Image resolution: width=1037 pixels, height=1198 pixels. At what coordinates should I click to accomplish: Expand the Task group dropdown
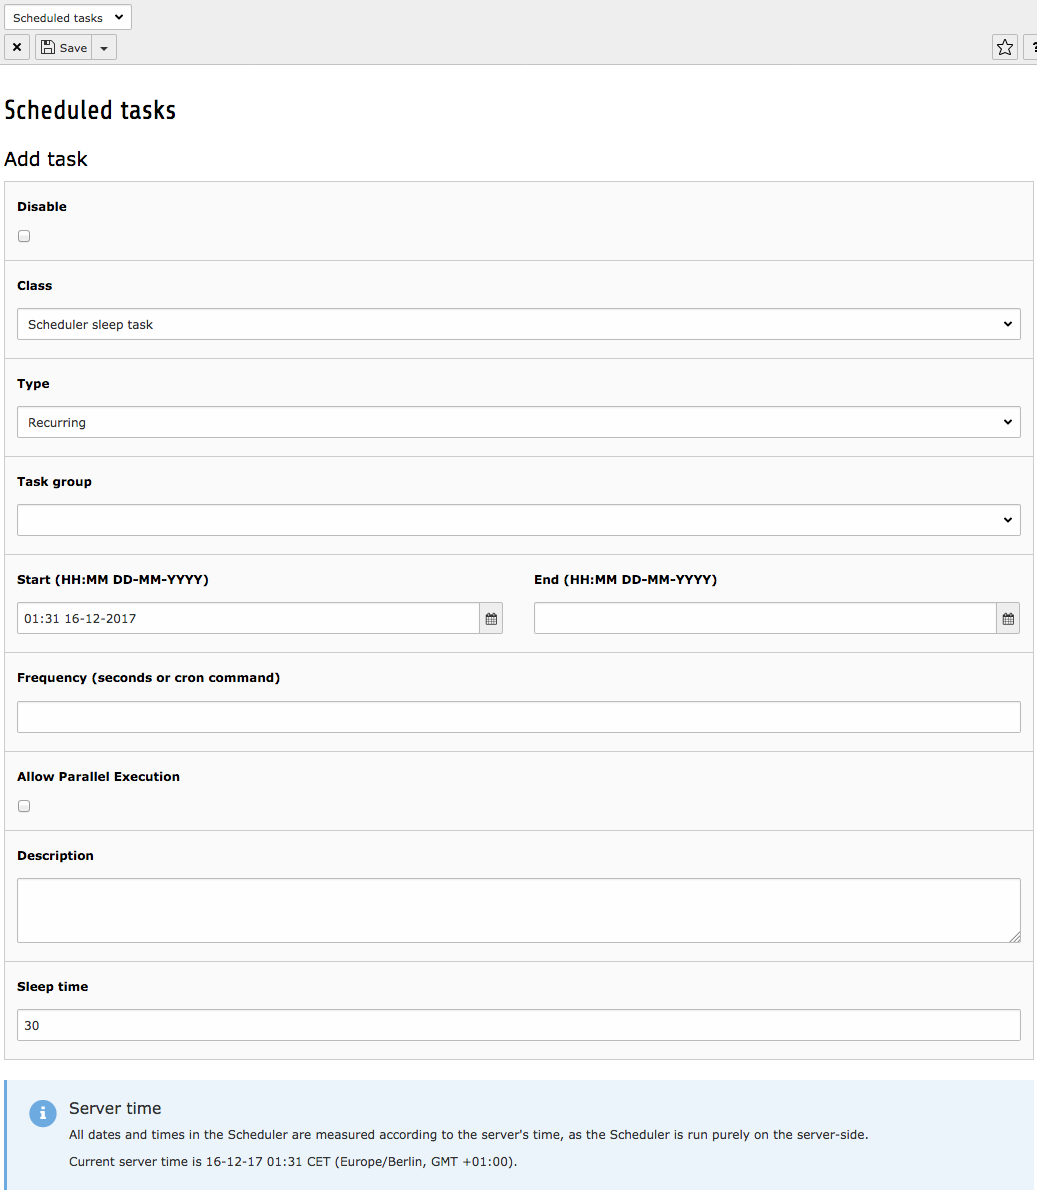coord(518,520)
